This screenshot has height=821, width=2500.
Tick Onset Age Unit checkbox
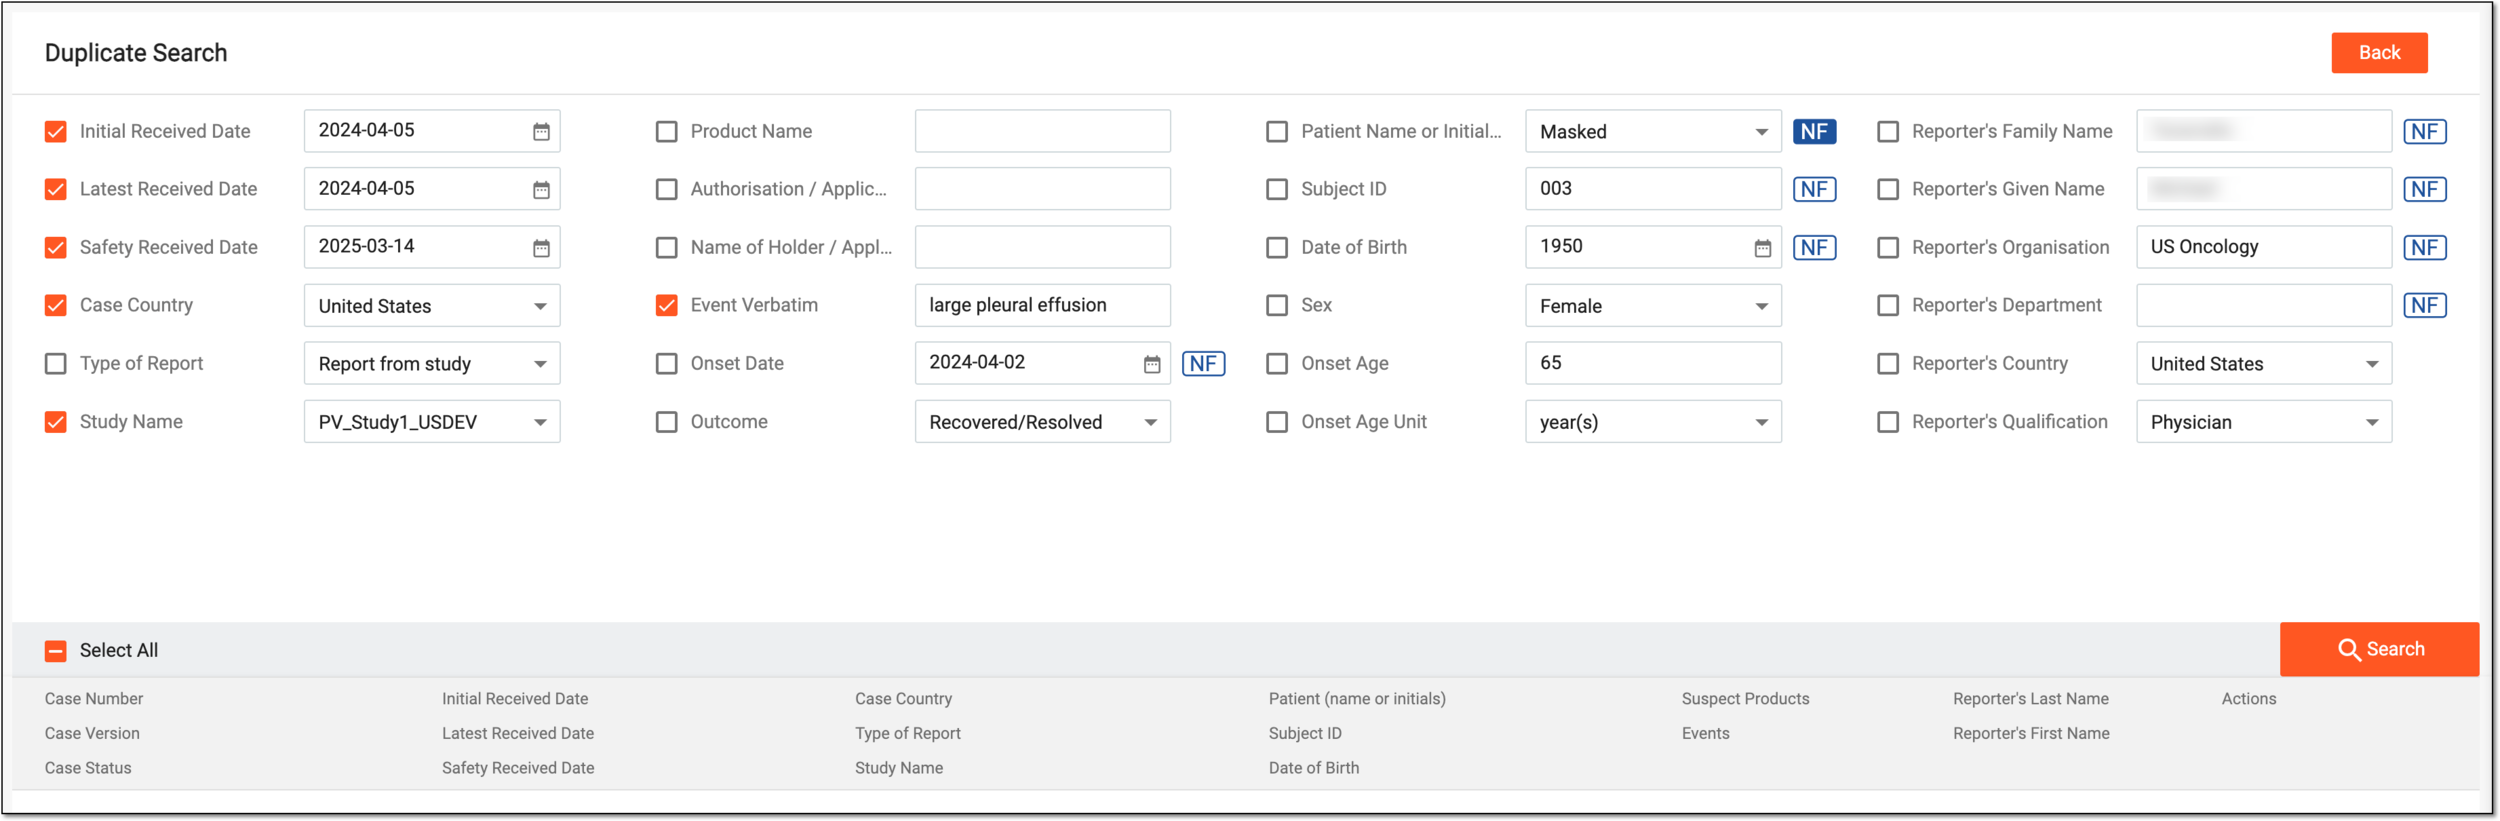(1277, 421)
